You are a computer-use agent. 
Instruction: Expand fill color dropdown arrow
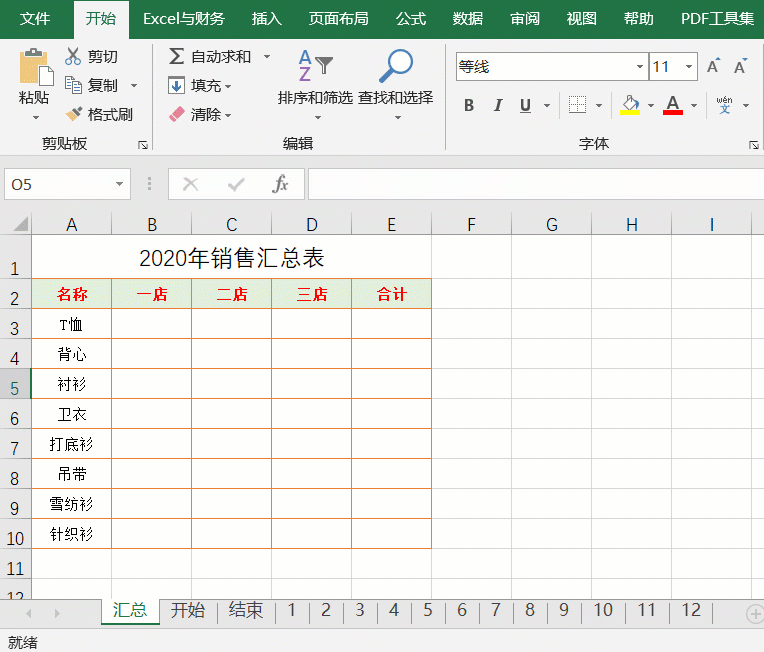click(x=650, y=105)
